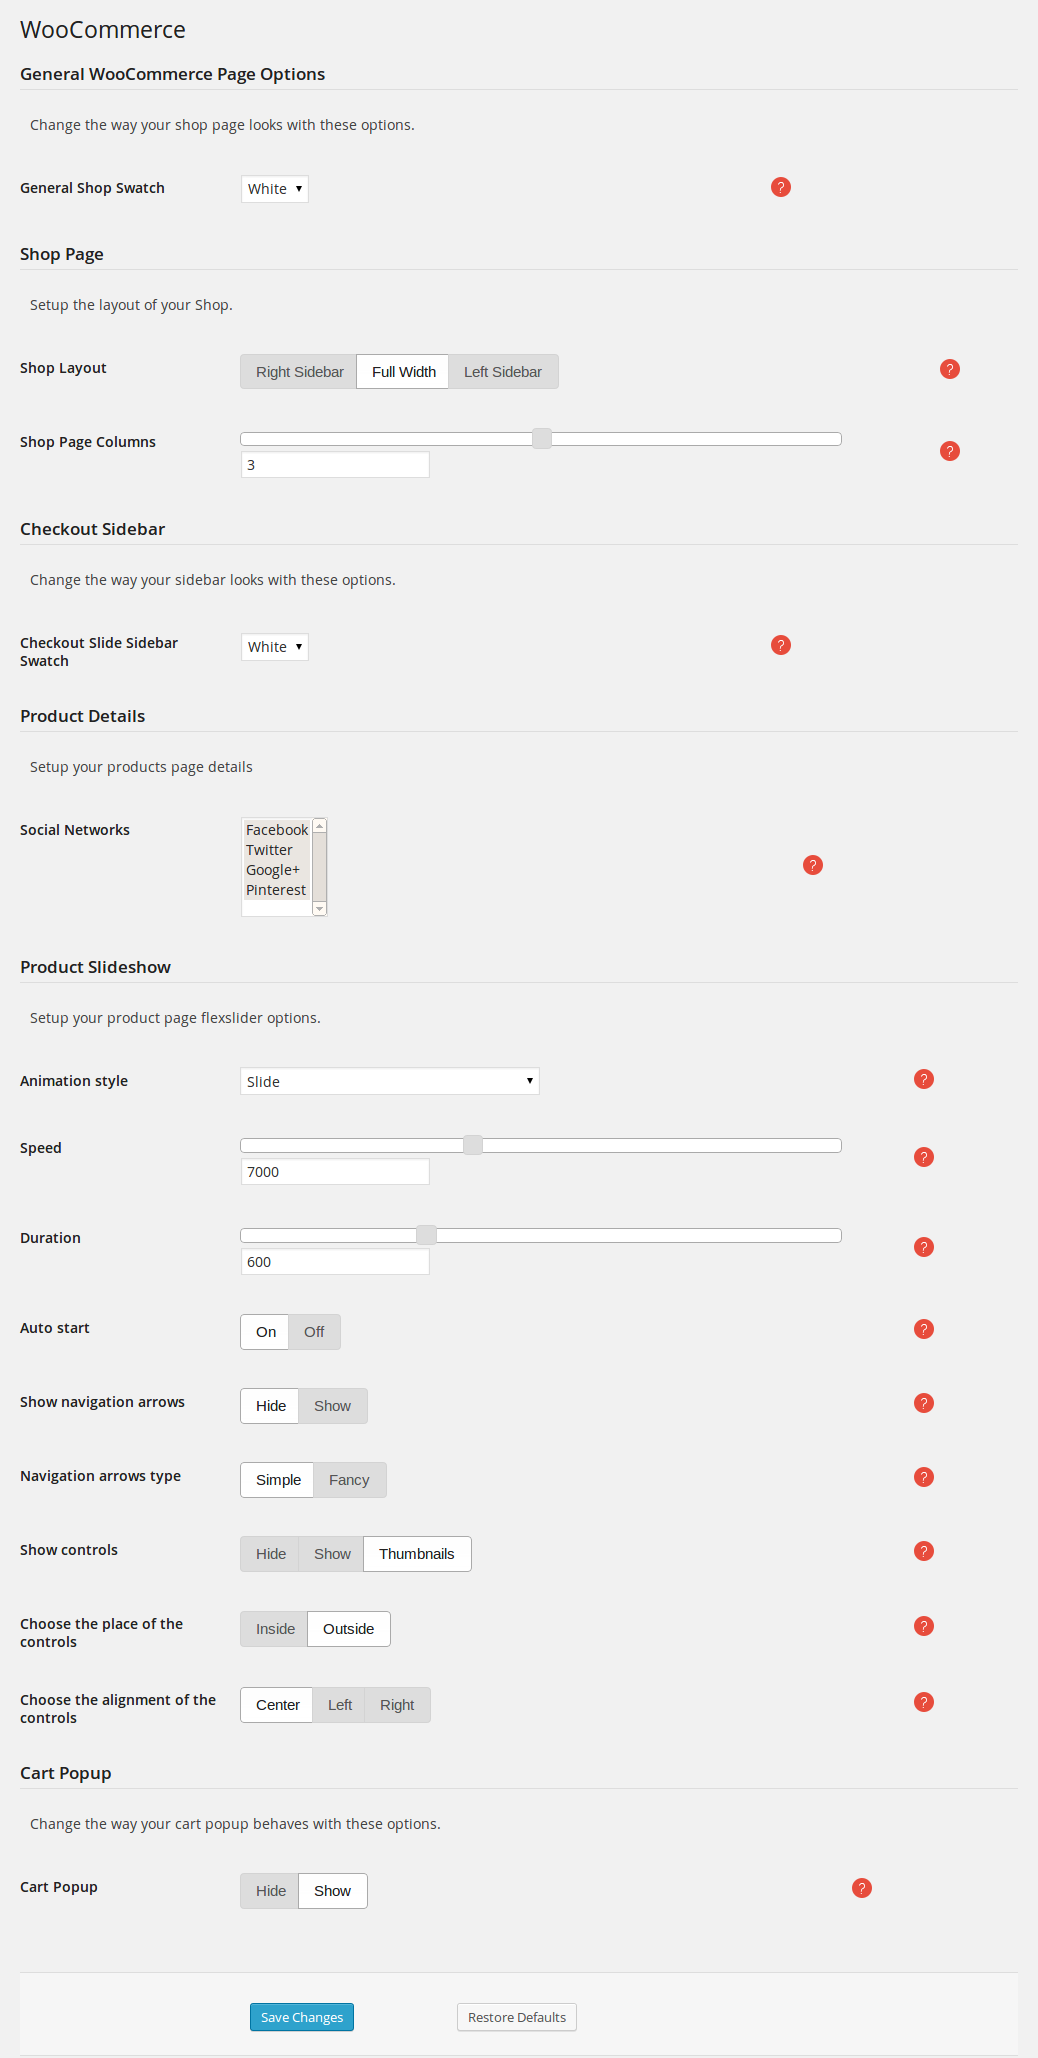Open General Shop Swatch dropdown
Image resolution: width=1038 pixels, height=2058 pixels.
[275, 189]
